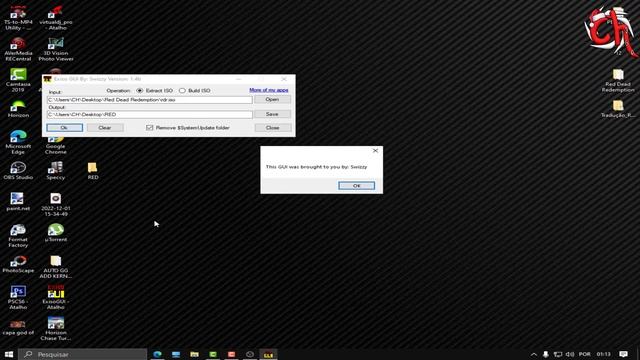Open the clock showing 01:13
640x360 pixels.
(604, 354)
